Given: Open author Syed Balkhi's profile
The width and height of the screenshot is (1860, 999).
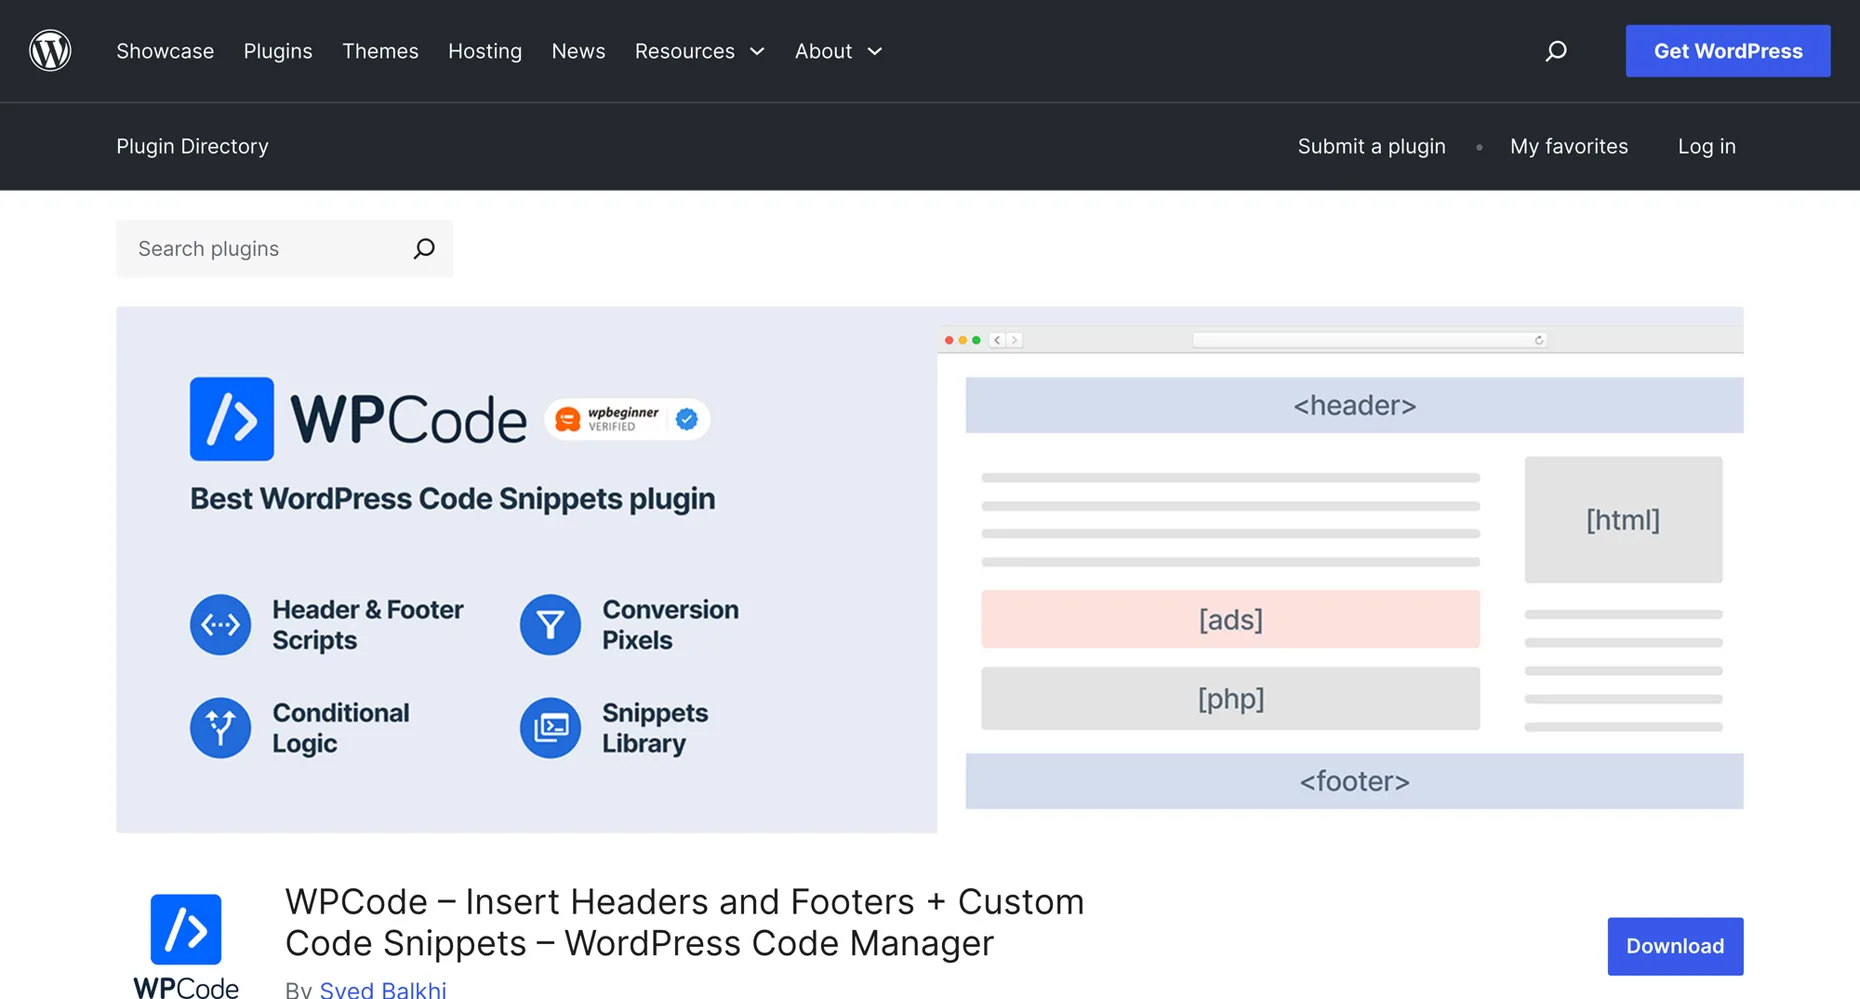Looking at the screenshot, I should pyautogui.click(x=383, y=989).
